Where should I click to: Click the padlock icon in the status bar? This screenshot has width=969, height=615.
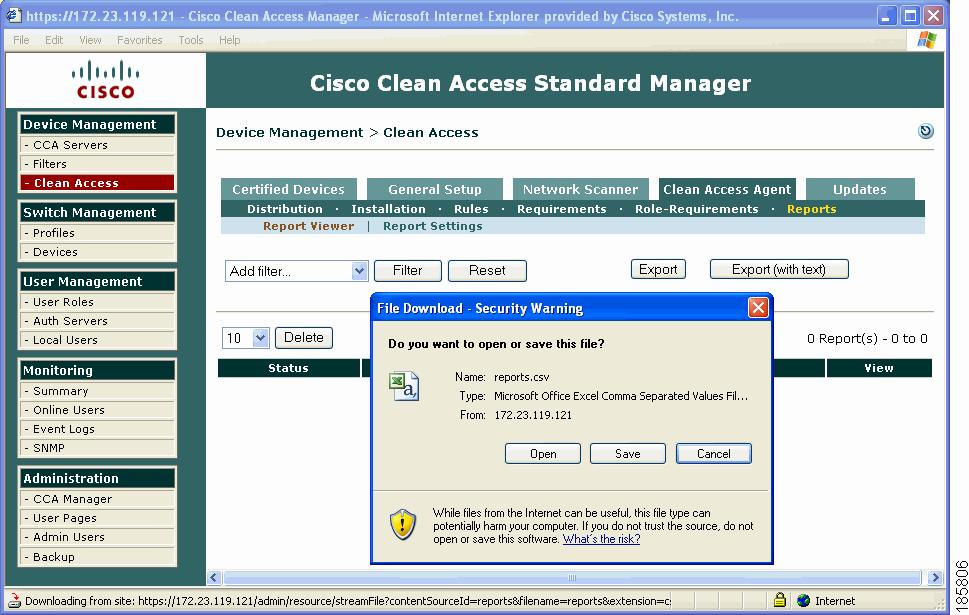[779, 600]
